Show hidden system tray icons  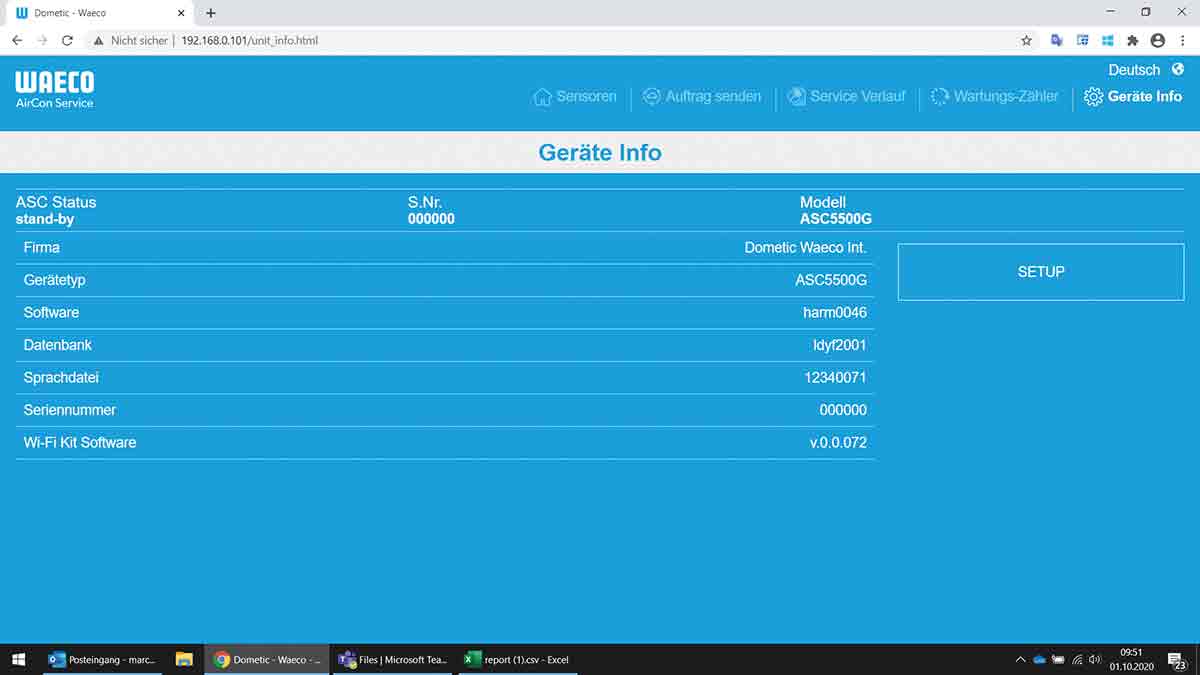click(1020, 660)
